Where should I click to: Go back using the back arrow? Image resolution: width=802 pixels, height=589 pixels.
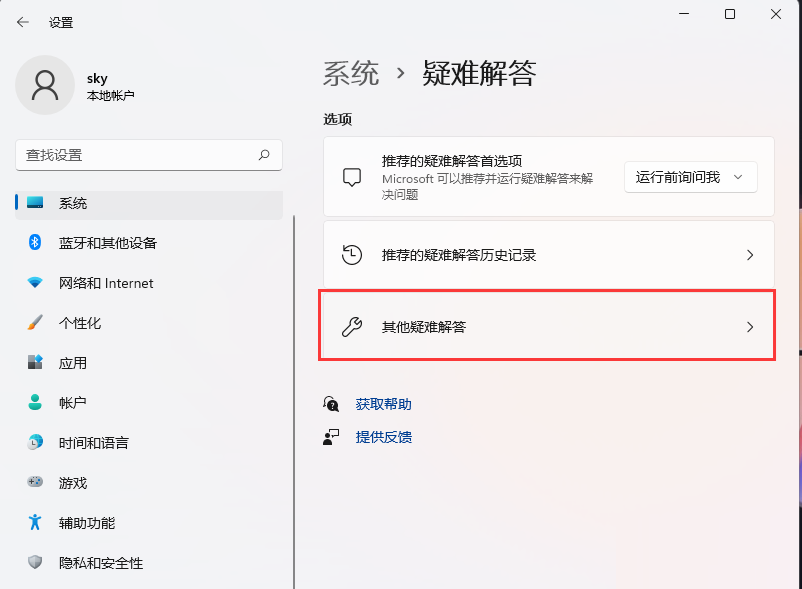coord(23,22)
